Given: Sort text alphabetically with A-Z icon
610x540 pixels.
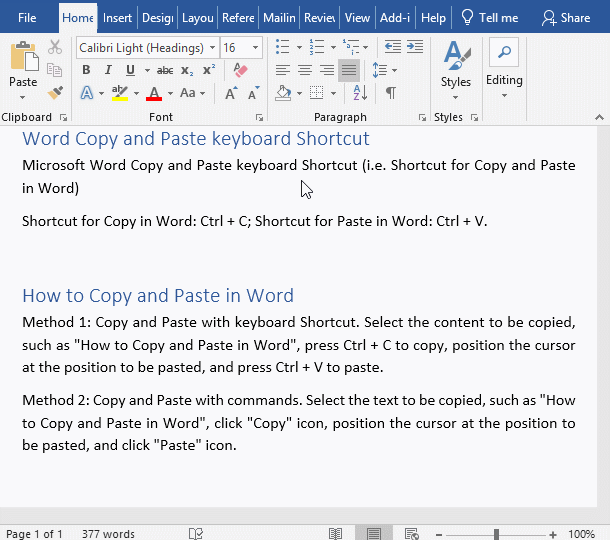Looking at the screenshot, I should pos(360,93).
